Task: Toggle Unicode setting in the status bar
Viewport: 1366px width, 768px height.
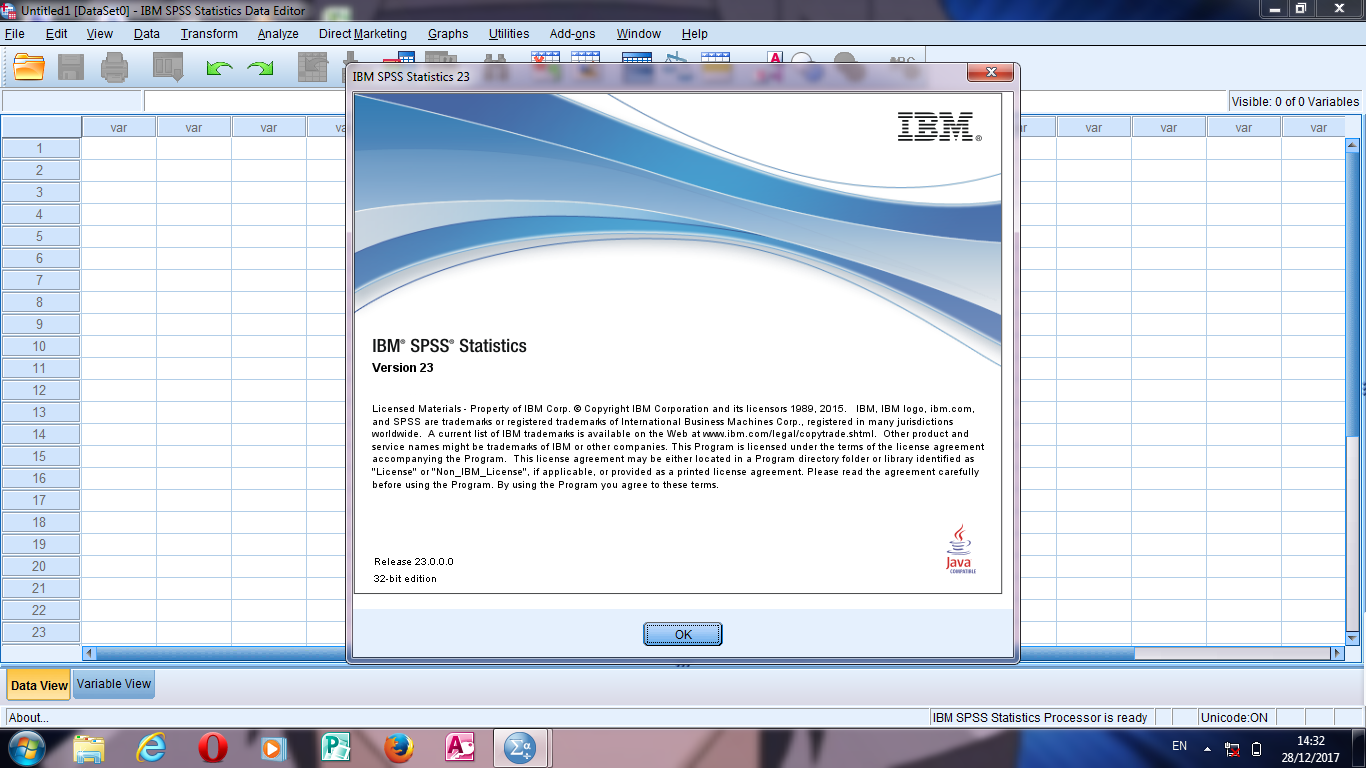Action: click(x=1237, y=717)
